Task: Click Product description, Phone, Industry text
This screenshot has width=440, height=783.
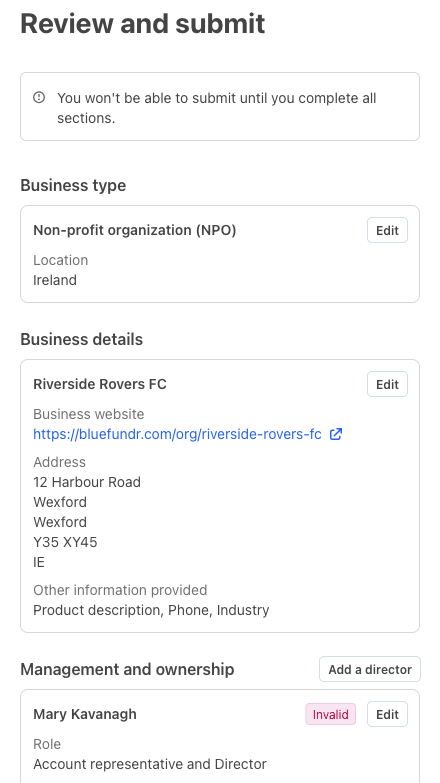Action: (x=151, y=610)
